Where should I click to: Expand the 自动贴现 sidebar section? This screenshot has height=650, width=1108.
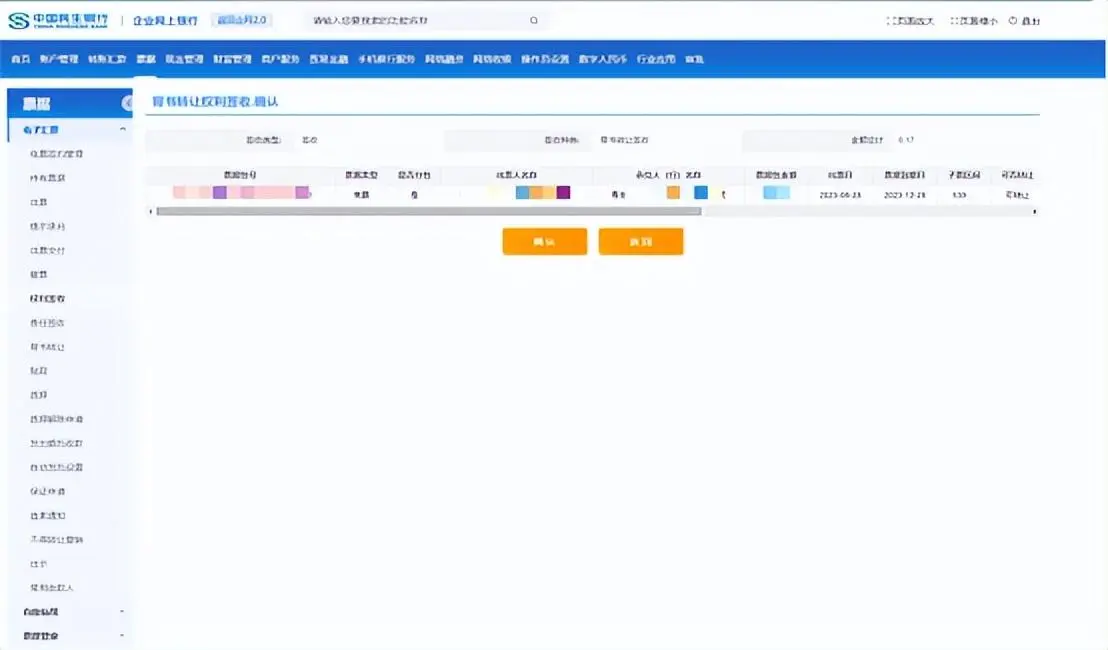point(122,612)
